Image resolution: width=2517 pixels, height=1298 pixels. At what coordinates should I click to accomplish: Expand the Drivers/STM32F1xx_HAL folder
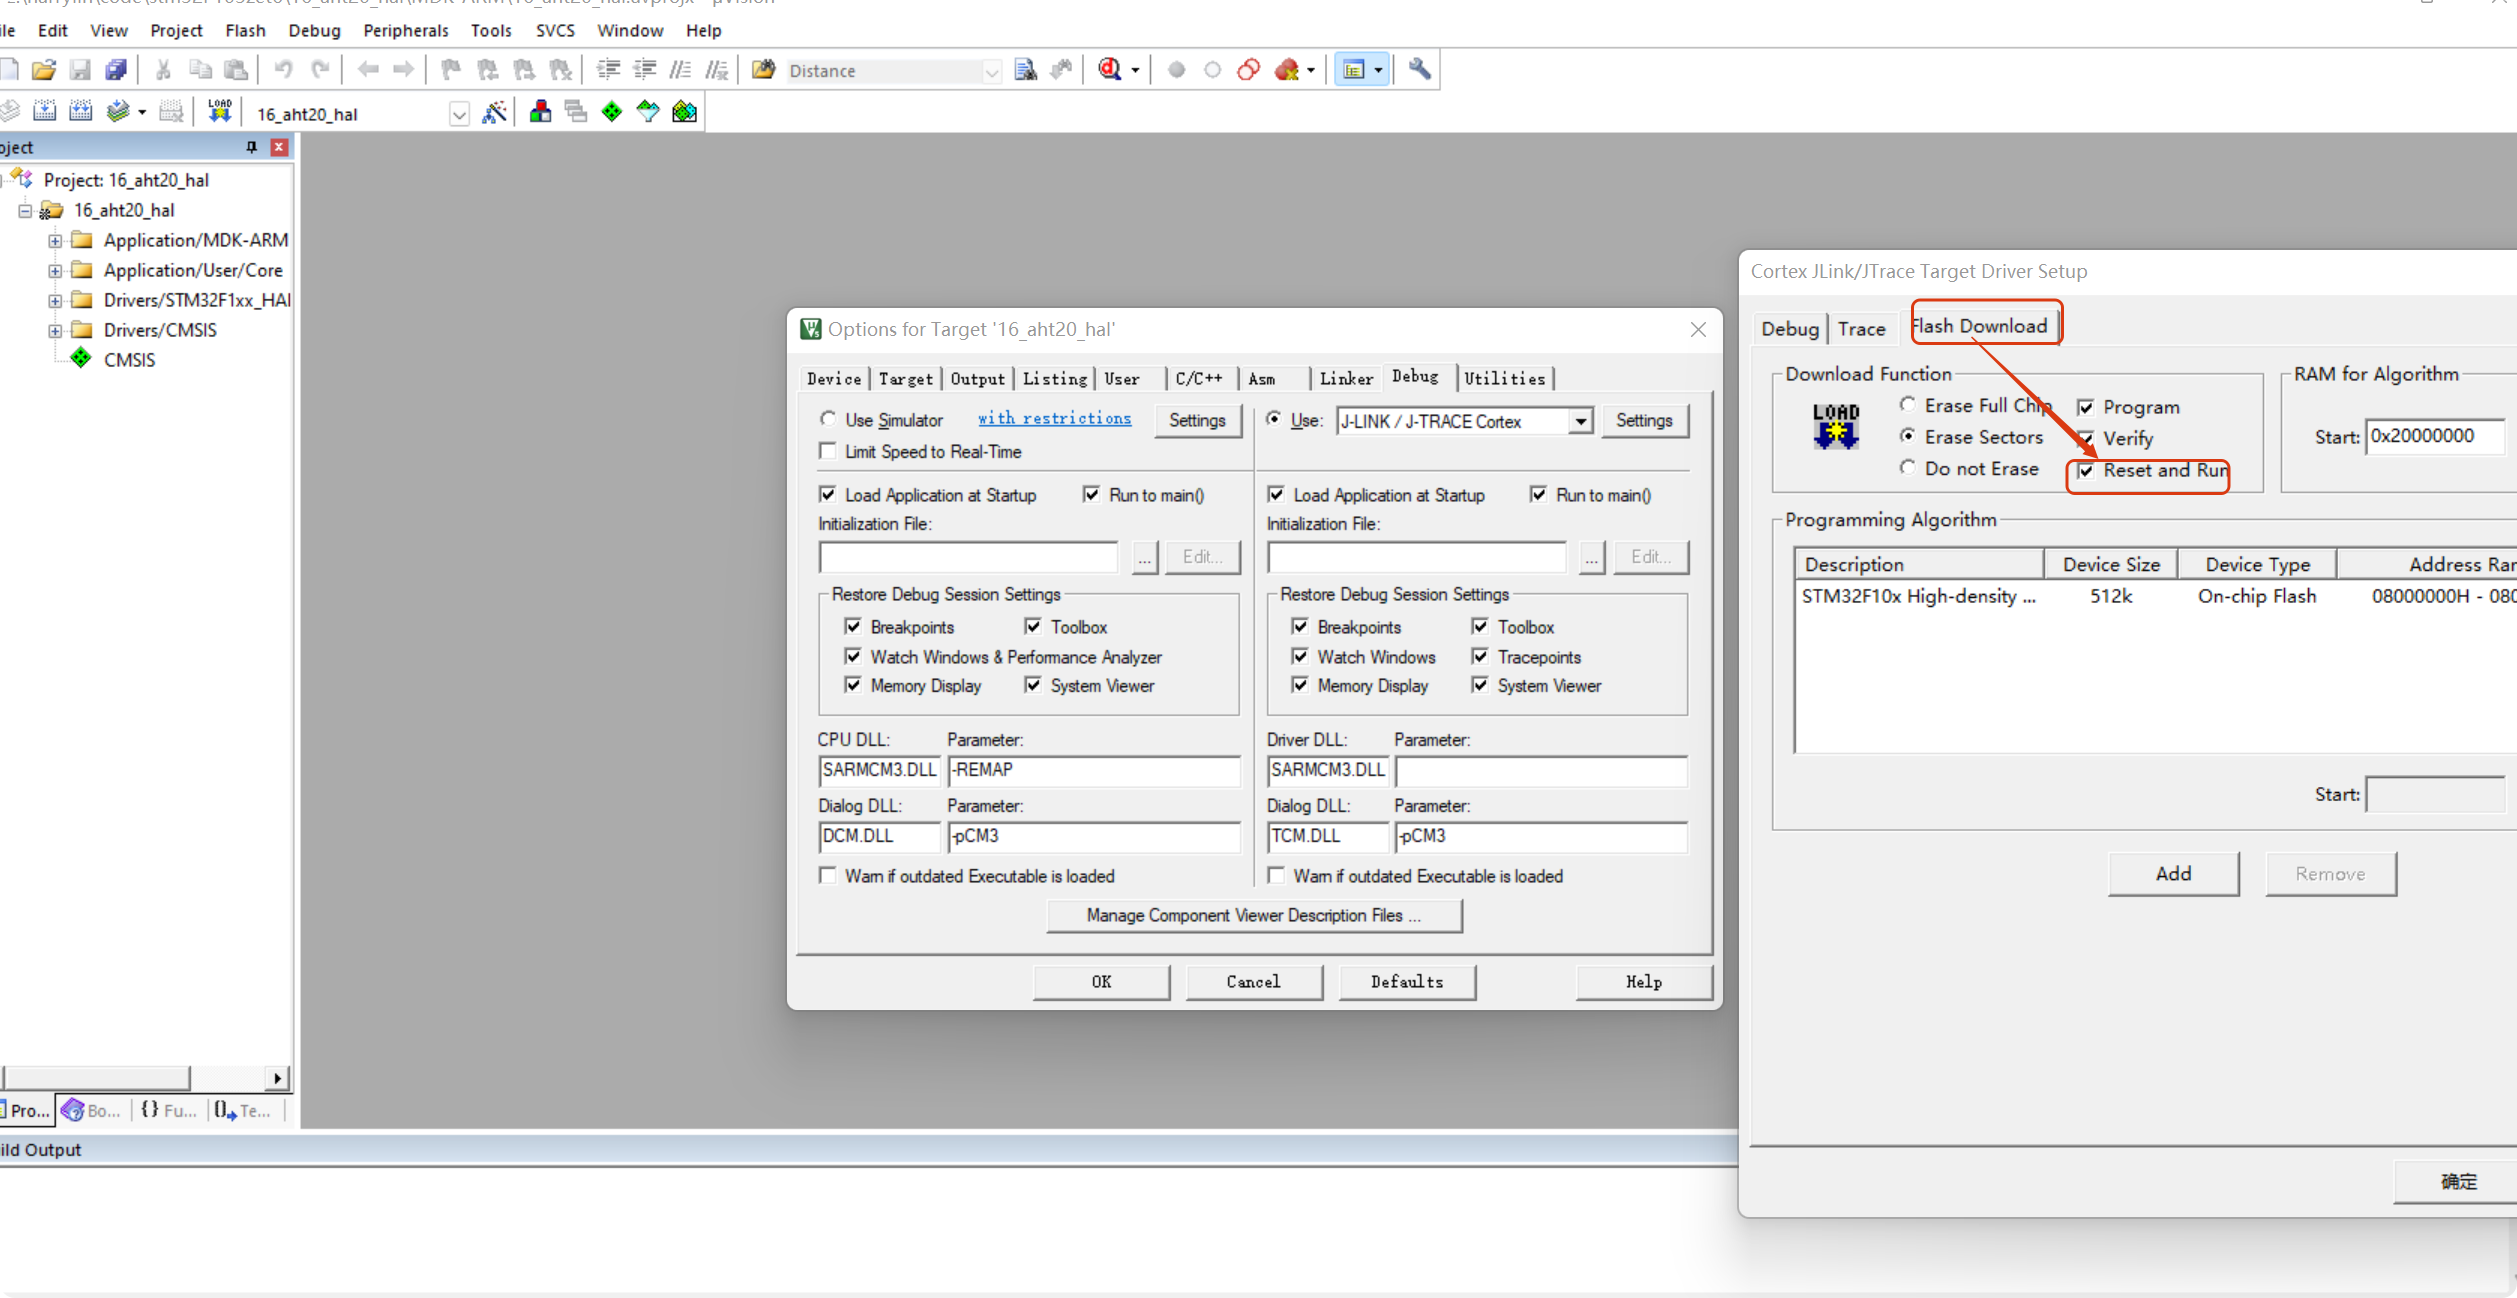point(55,300)
